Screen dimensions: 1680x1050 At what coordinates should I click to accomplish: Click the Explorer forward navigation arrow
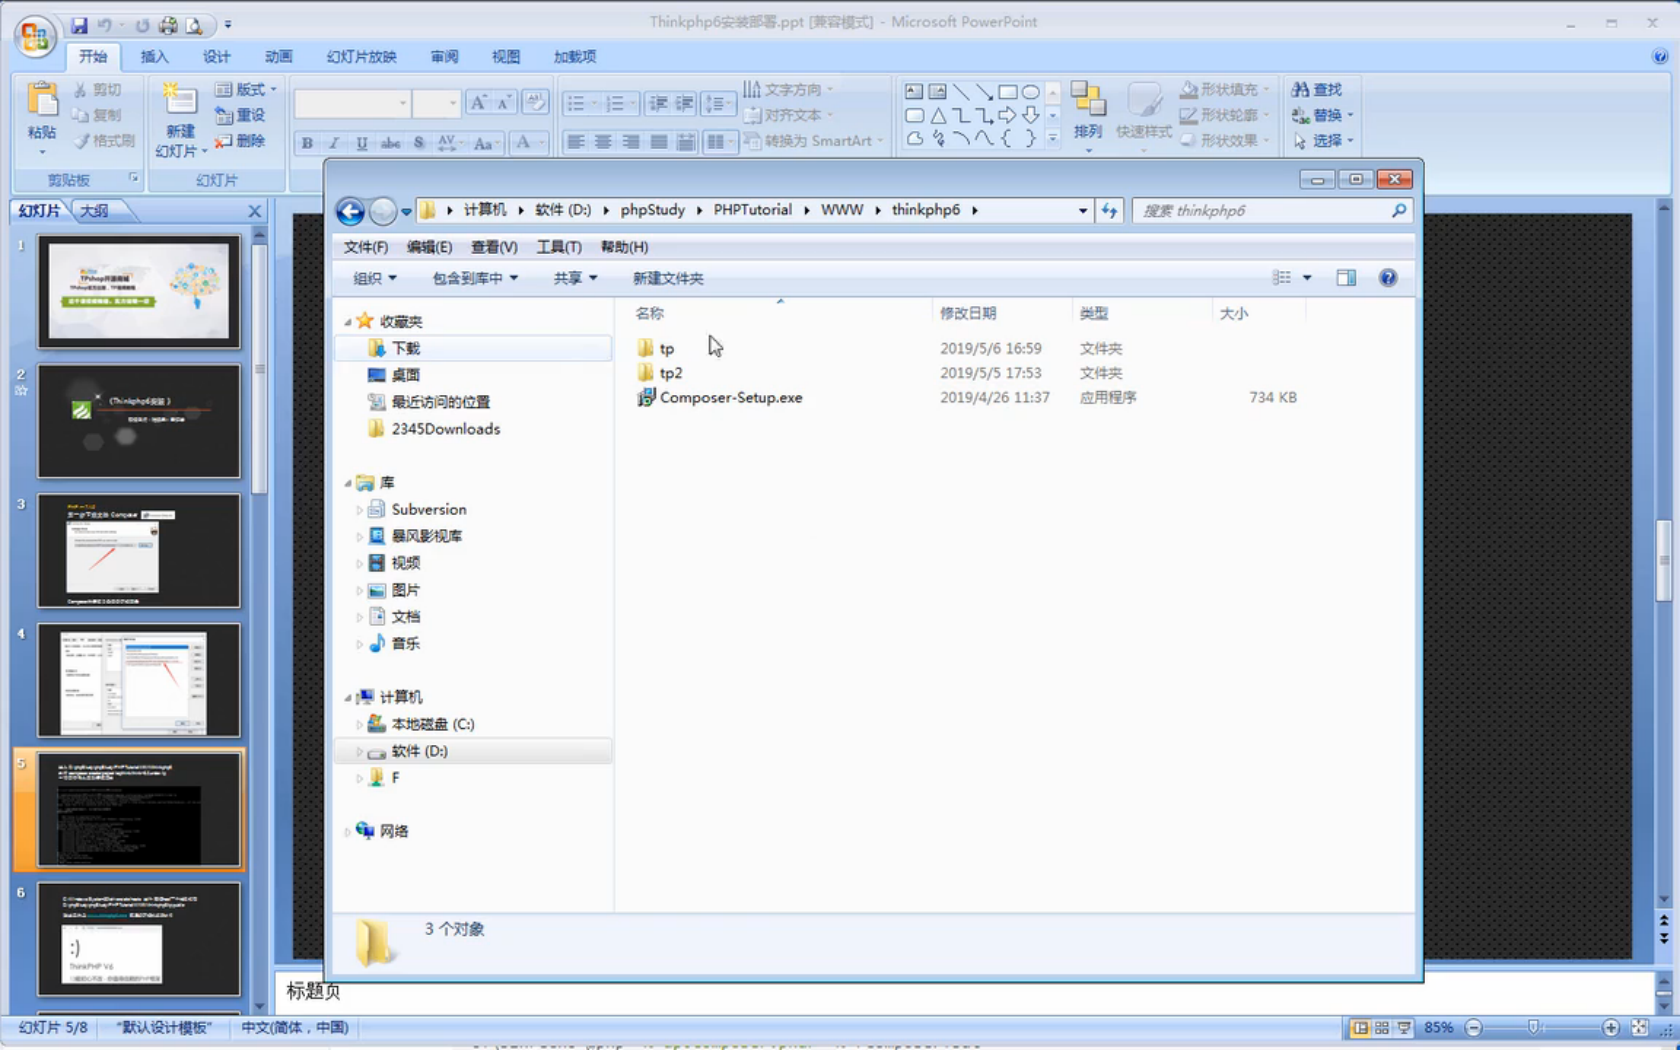(383, 211)
